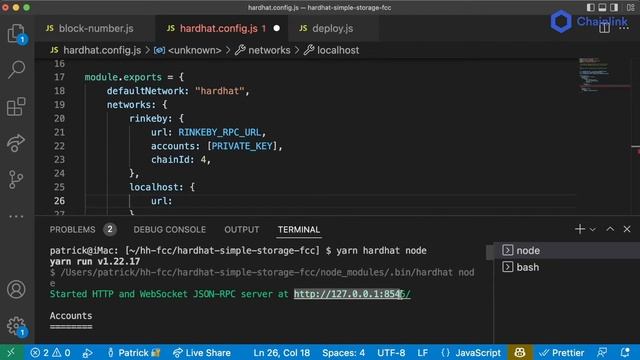Customize layout icon in title bar
Screen dimensions: 640x360
pos(631,7)
